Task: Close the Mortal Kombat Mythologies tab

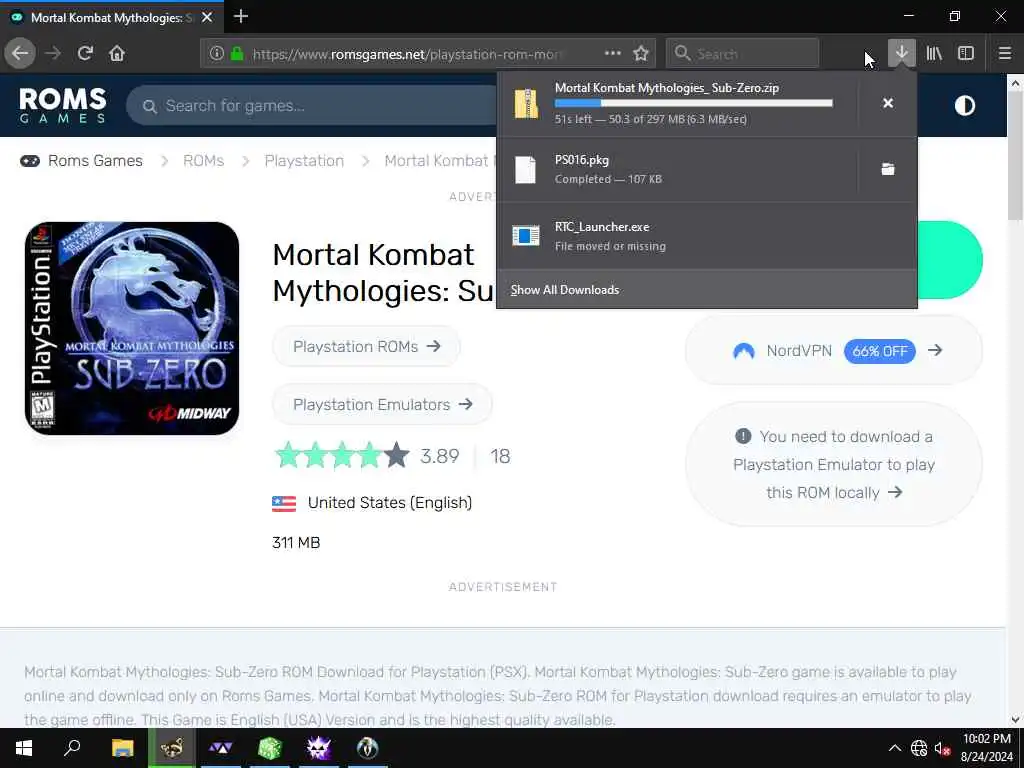Action: pyautogui.click(x=207, y=18)
